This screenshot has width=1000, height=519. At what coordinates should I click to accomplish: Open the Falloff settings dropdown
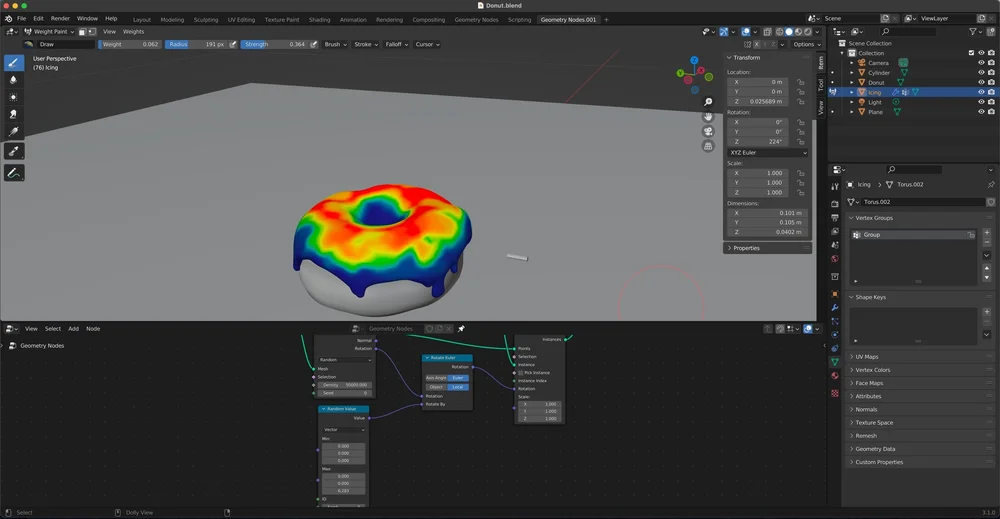click(x=397, y=45)
